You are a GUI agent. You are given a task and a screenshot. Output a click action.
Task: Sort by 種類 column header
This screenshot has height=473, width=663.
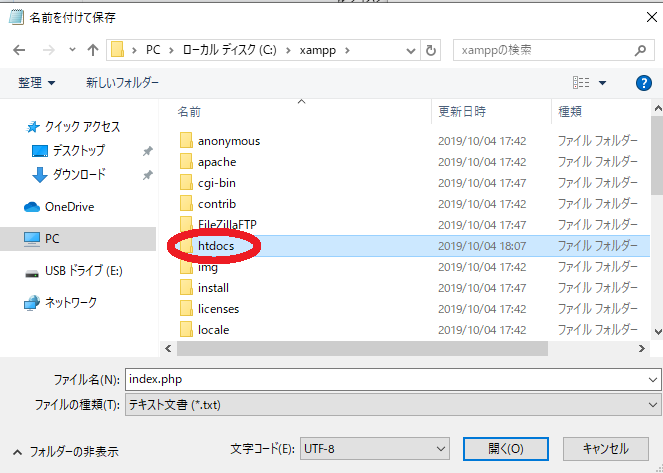click(x=570, y=112)
